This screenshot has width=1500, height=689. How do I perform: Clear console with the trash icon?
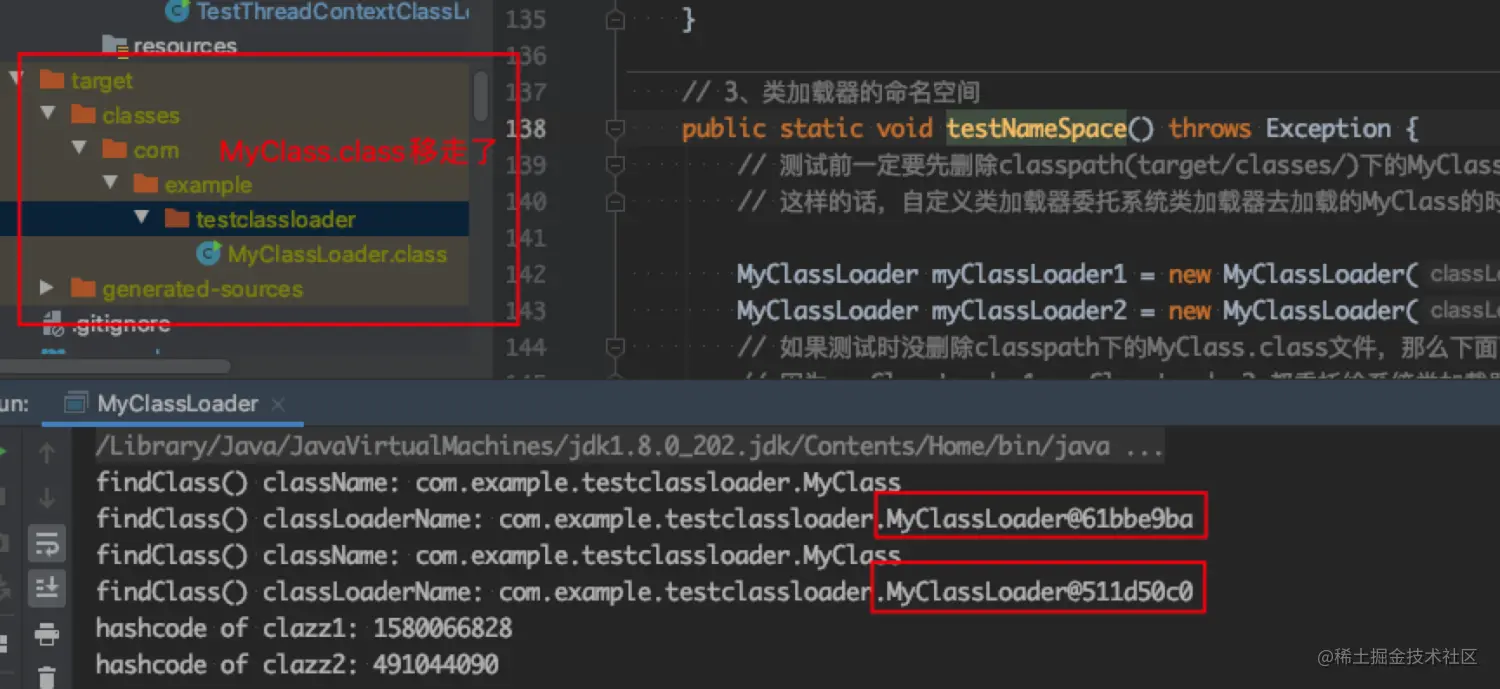(46, 676)
